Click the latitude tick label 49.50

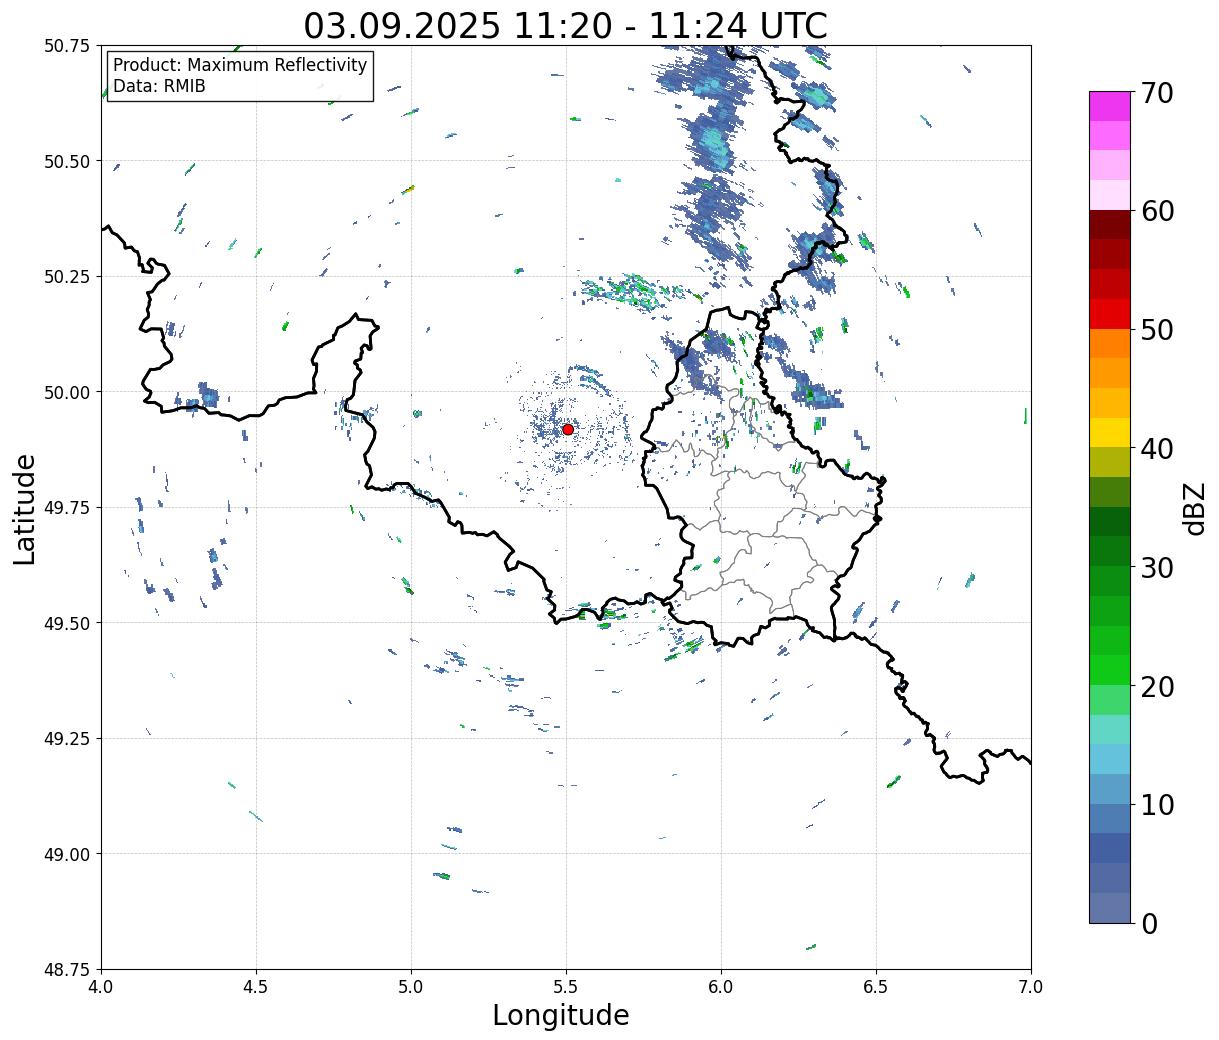point(67,623)
